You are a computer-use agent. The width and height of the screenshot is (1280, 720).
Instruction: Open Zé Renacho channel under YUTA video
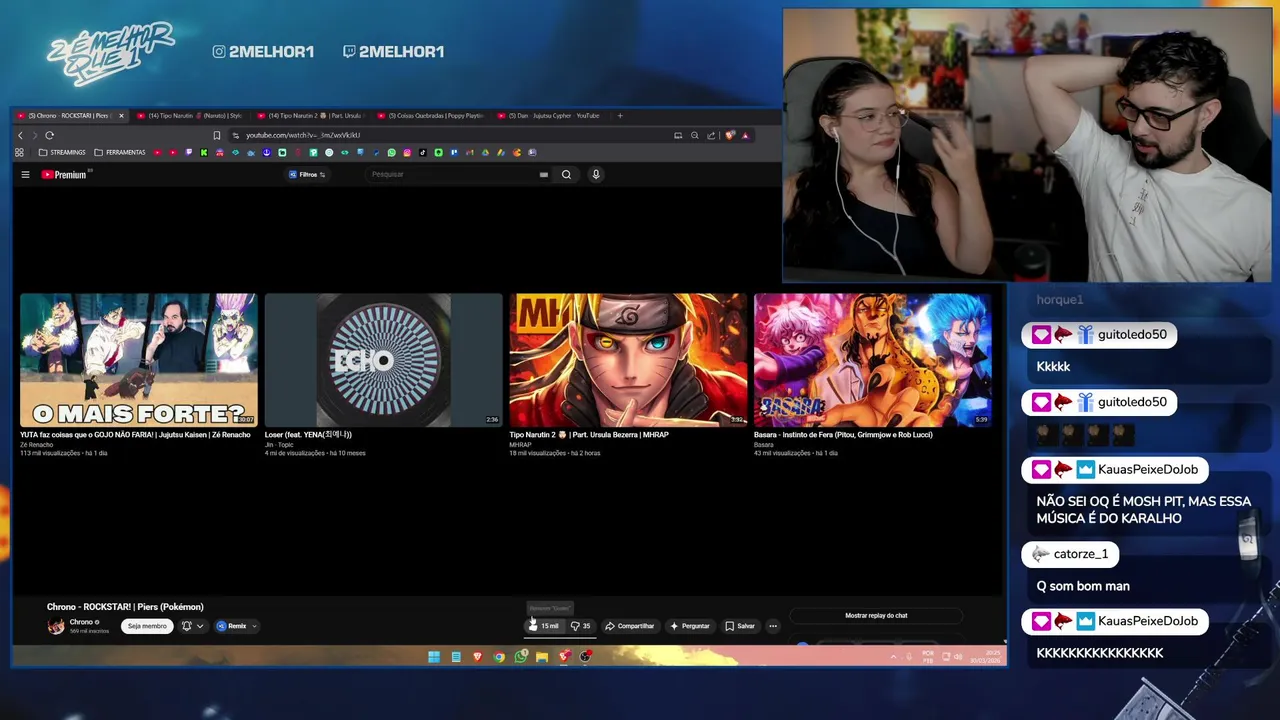tap(37, 444)
